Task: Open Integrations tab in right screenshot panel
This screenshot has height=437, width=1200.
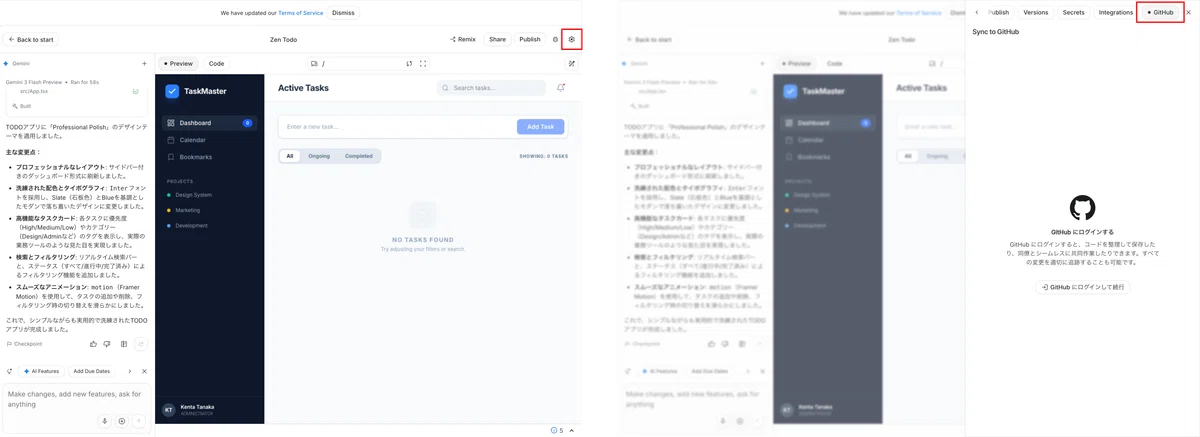Action: pyautogui.click(x=1115, y=12)
